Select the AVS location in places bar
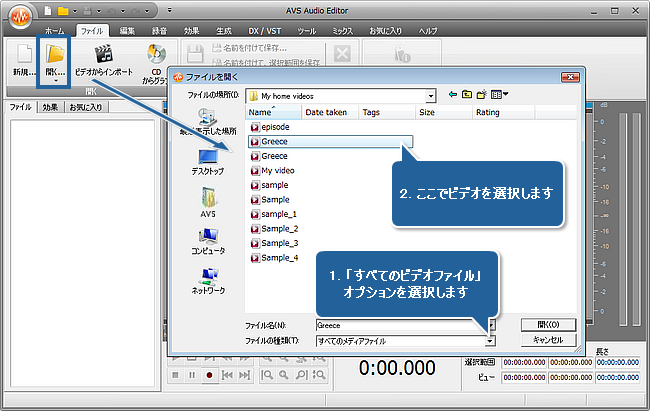Viewport: 650px width, 411px height. (x=208, y=202)
